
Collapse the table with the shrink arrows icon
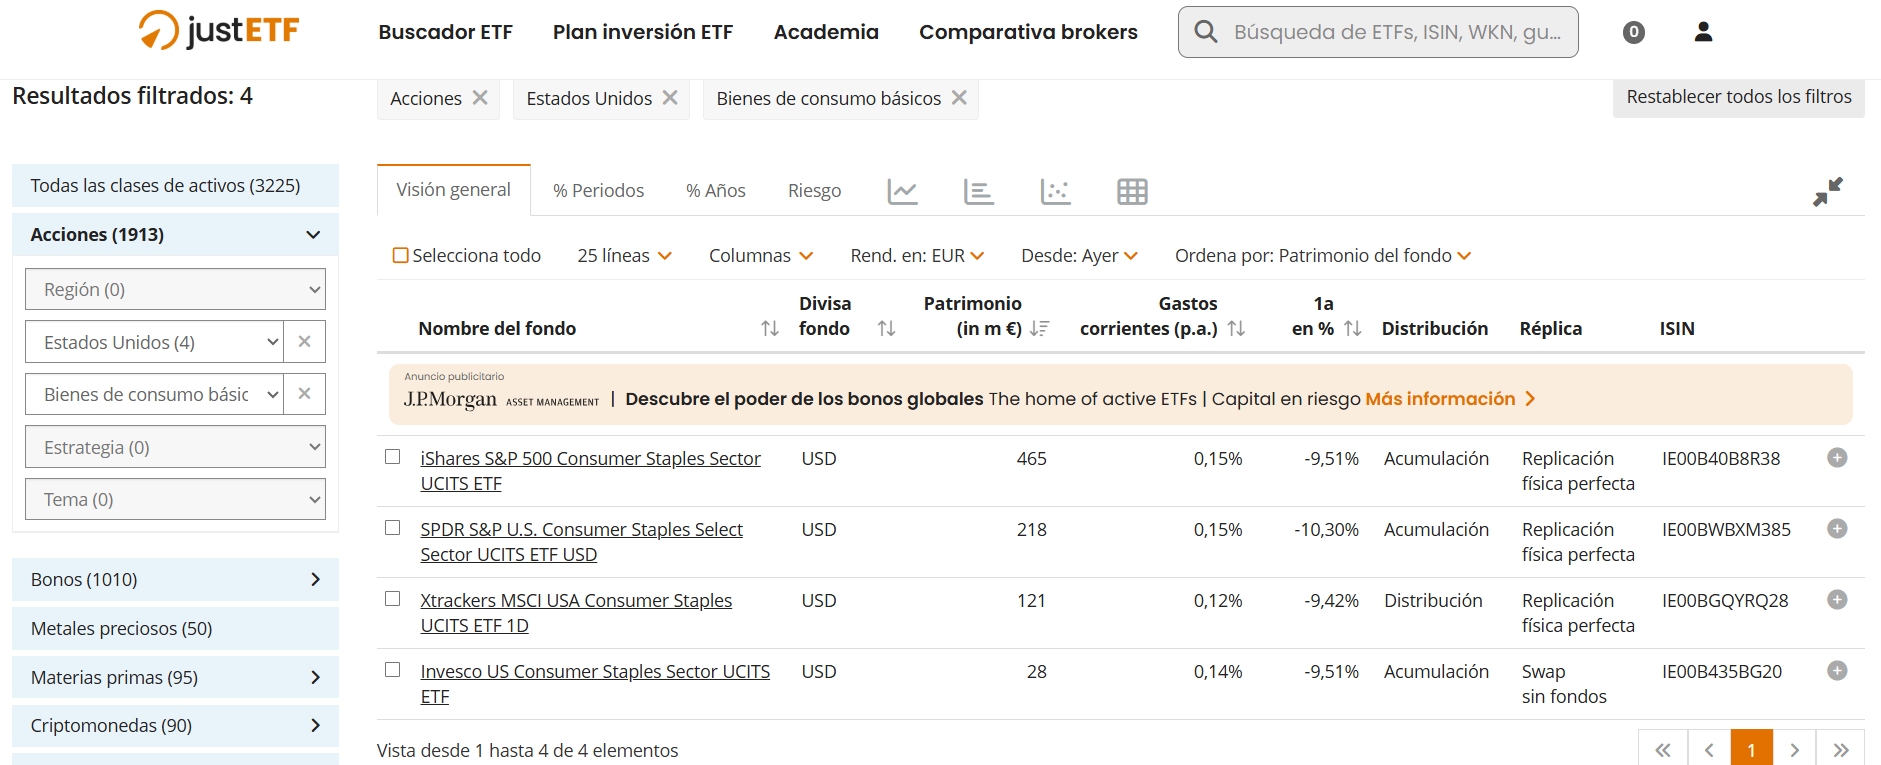pos(1828,191)
